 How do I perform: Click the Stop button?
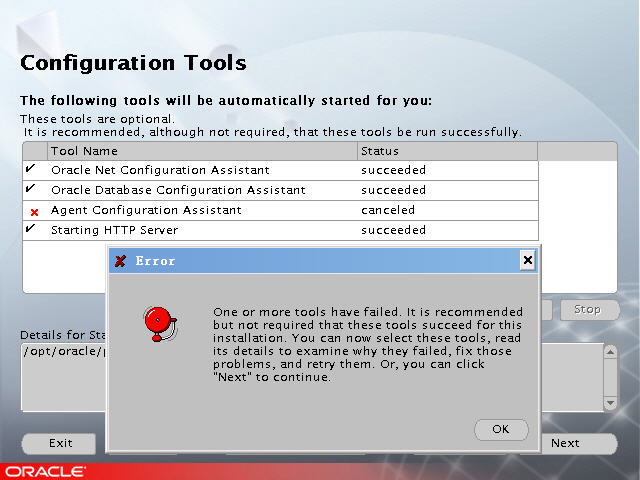tap(589, 310)
